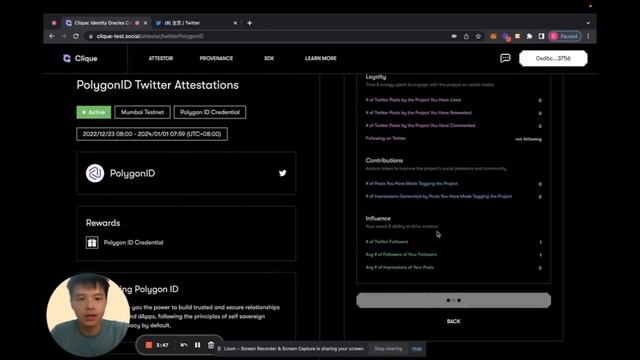The width and height of the screenshot is (640, 360).
Task: Open the LEARN MORE navigation item
Action: click(321, 58)
